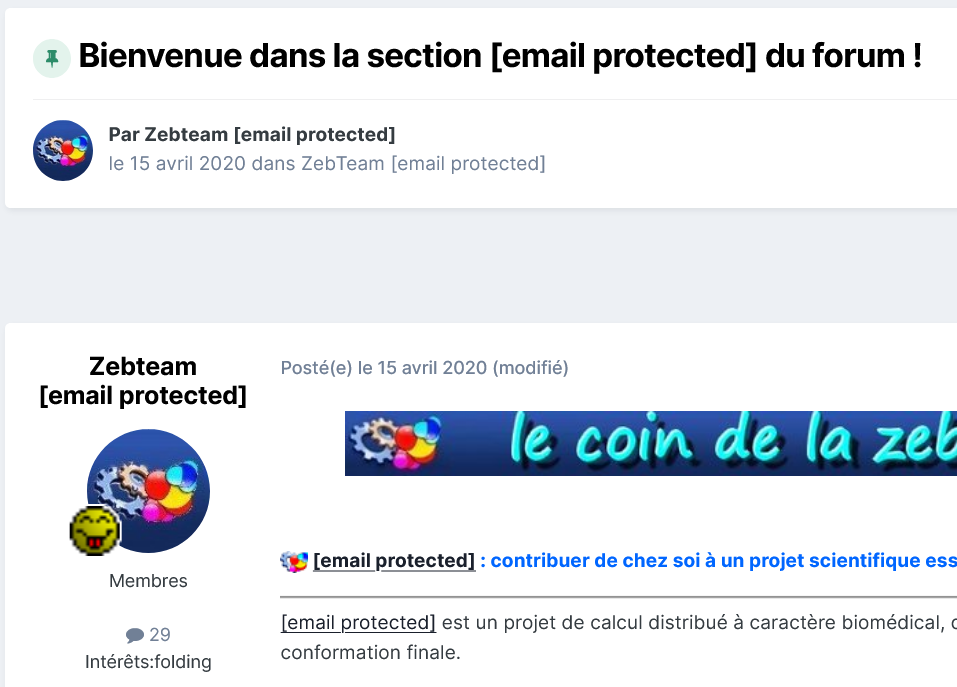Open the small Zebteam avatar in topic header
957x687 pixels.
click(63, 150)
